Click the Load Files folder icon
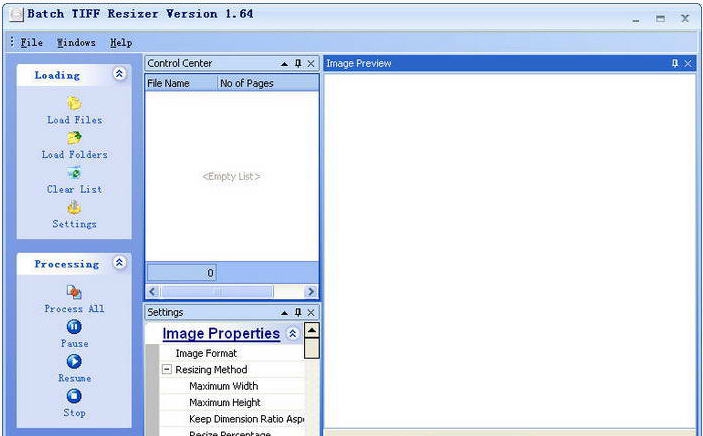This screenshot has height=436, width=703. point(74,103)
